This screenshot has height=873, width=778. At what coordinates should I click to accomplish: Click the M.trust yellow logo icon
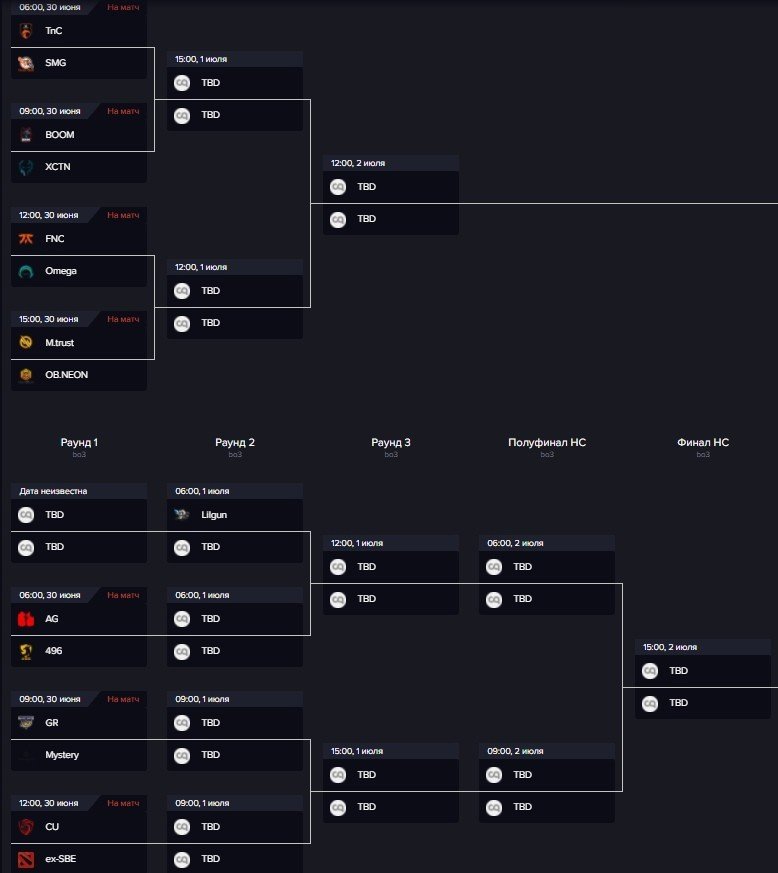click(x=26, y=342)
